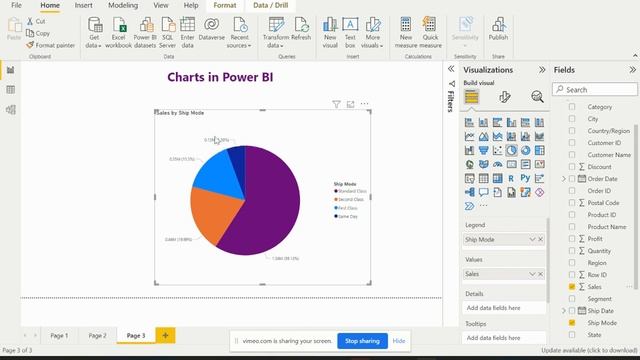Switch to the Modeling ribbon tab
640x360 pixels.
[x=123, y=5]
